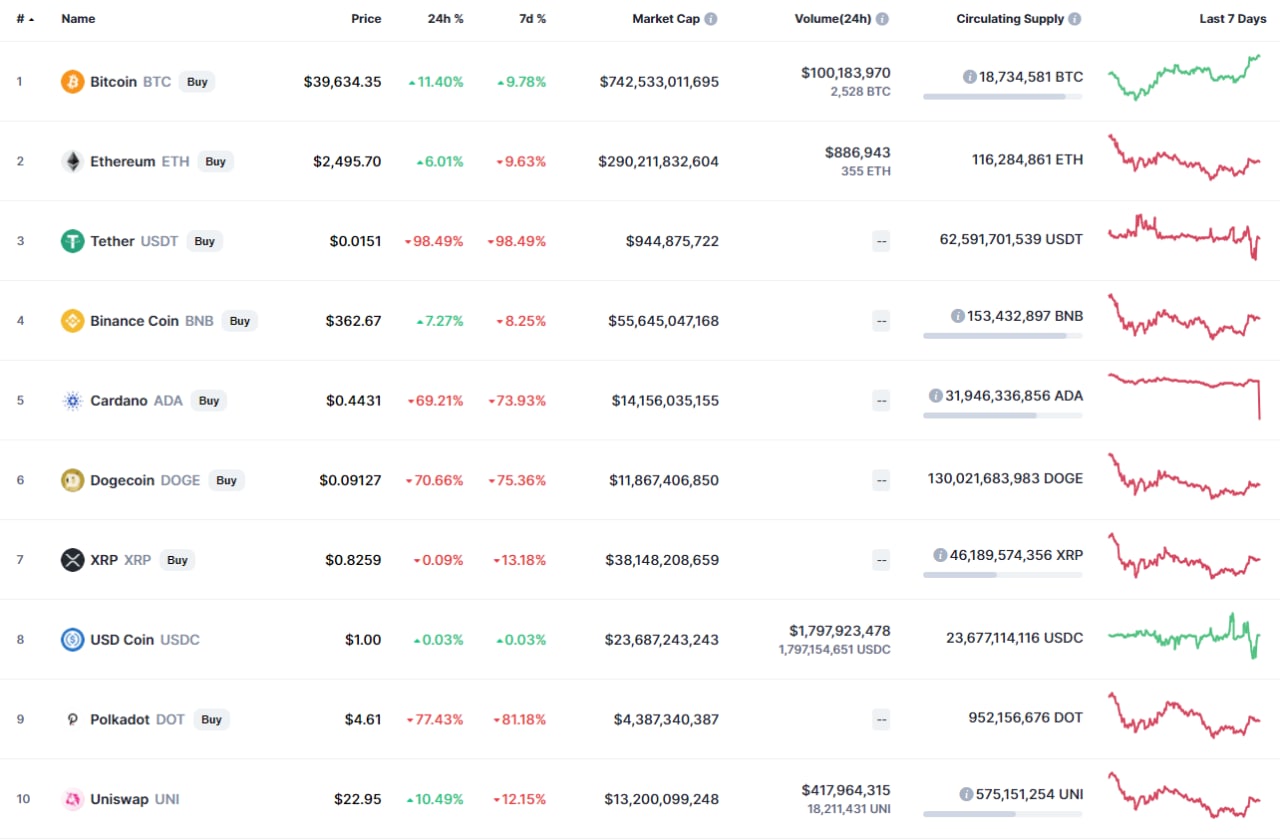Click the Buy button next to Bitcoin
This screenshot has height=840, width=1280.
[198, 82]
